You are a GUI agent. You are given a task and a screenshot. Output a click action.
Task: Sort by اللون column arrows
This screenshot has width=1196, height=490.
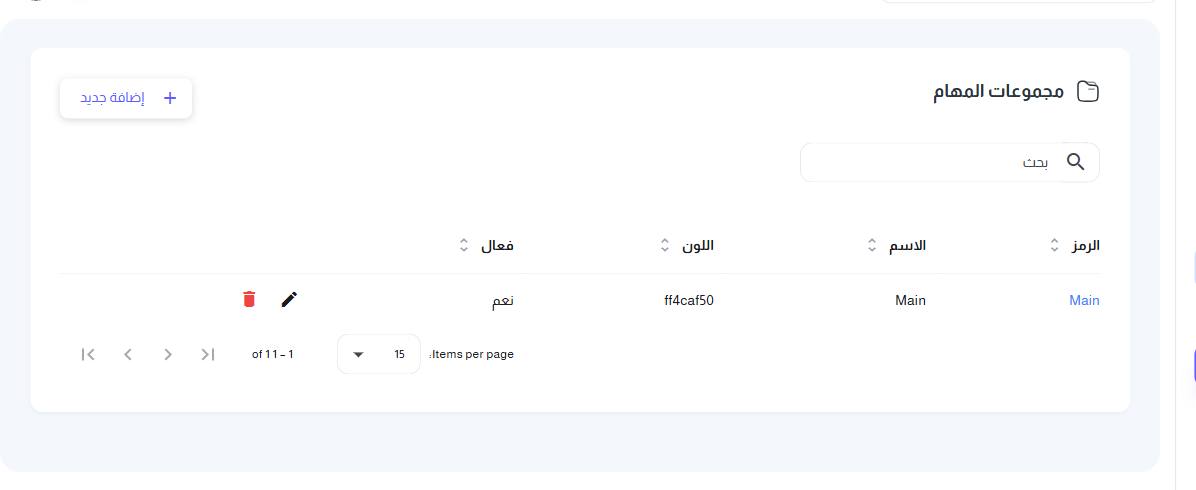(x=664, y=245)
